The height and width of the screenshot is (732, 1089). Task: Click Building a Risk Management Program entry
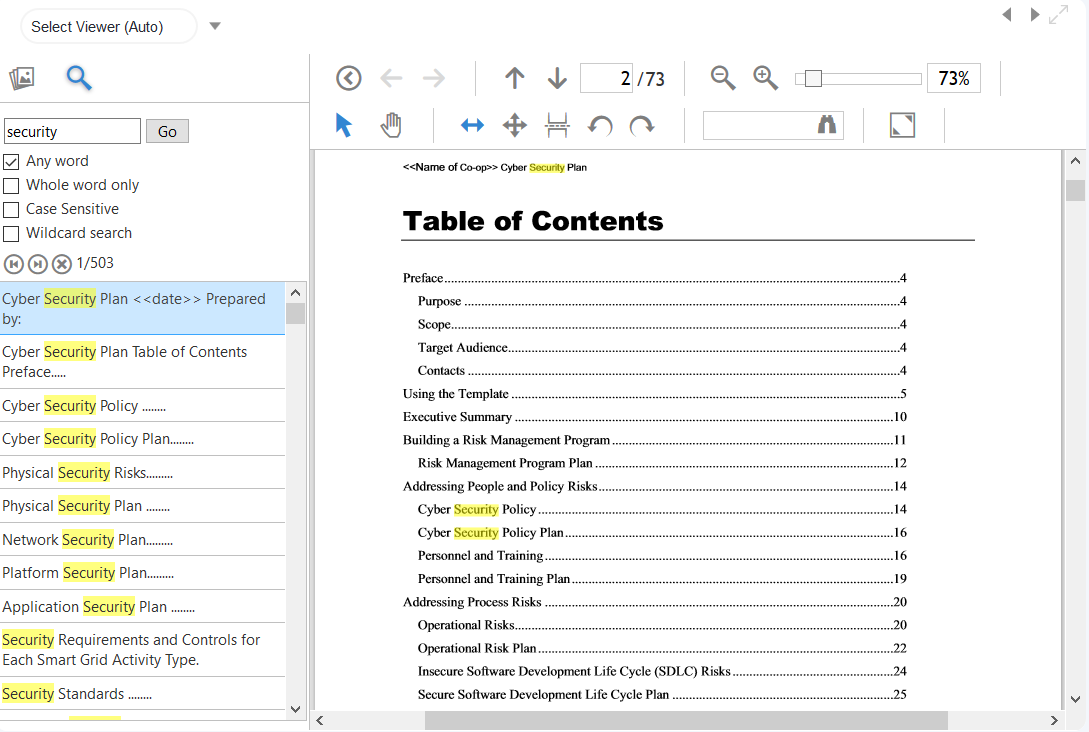tap(654, 440)
